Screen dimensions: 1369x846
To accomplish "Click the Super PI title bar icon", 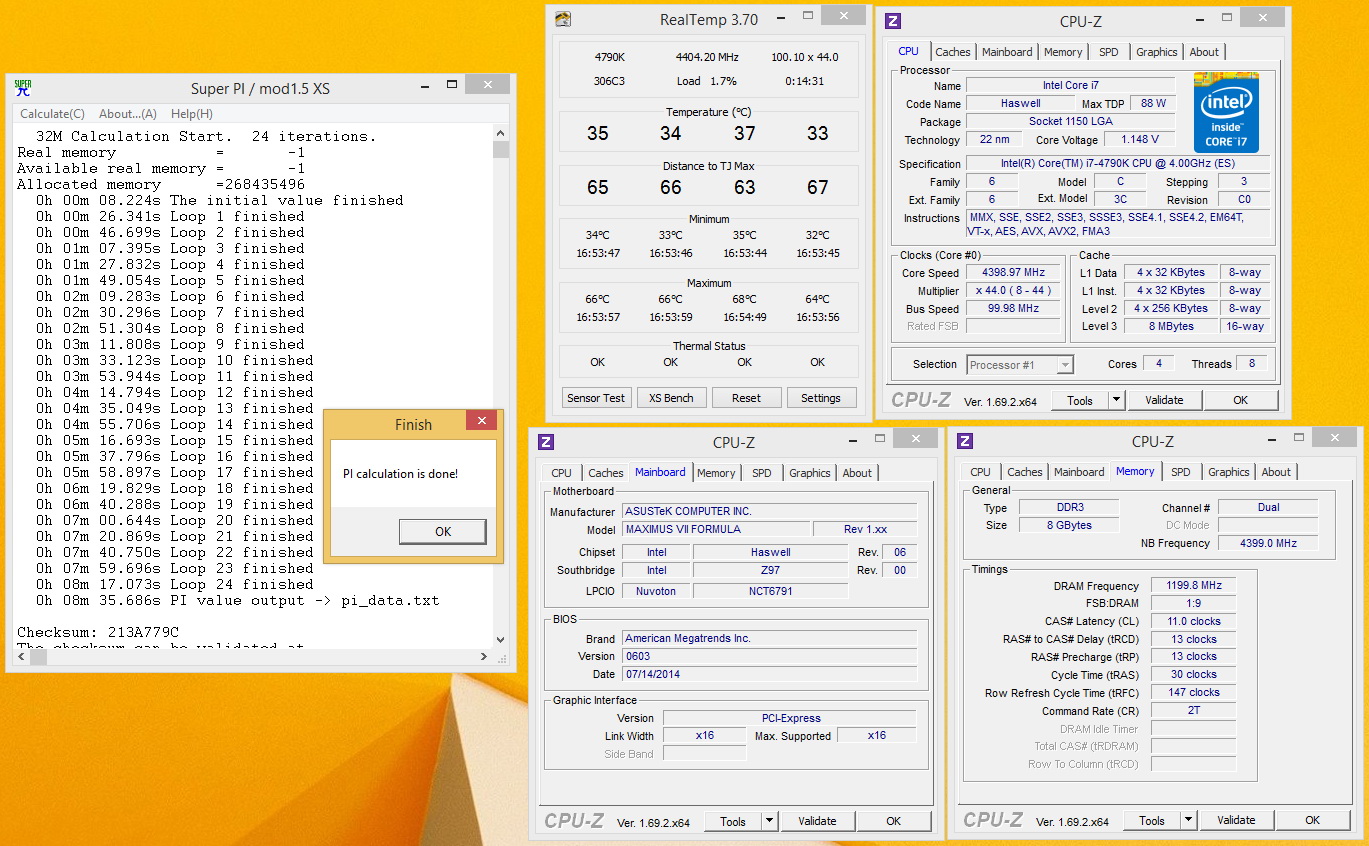I will 23,88.
